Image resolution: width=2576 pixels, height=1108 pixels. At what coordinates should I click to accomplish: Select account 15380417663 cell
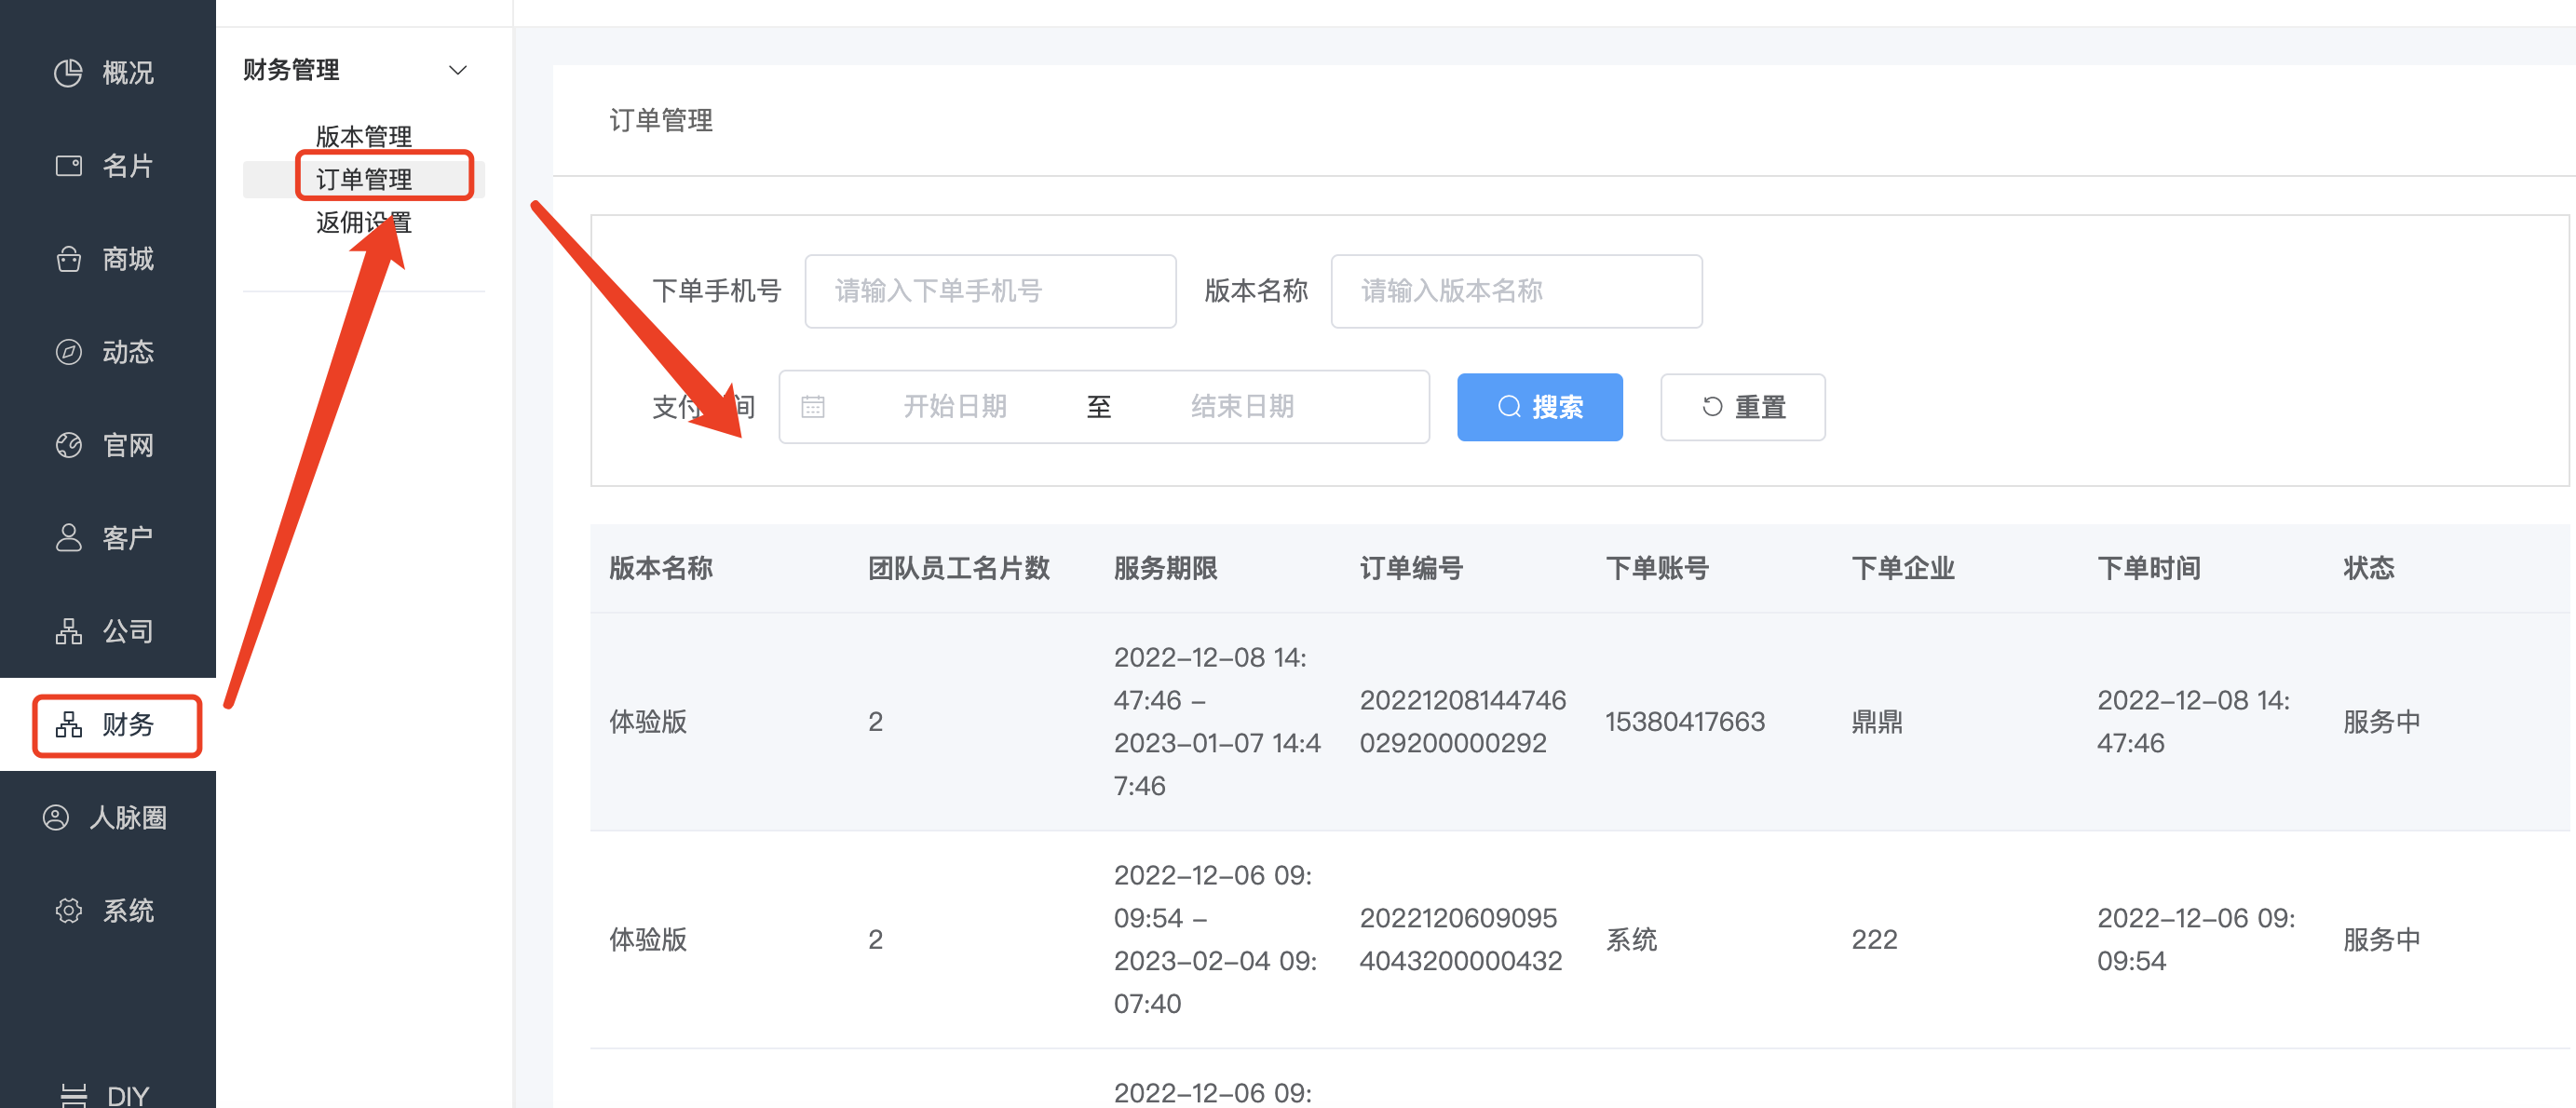point(1685,721)
